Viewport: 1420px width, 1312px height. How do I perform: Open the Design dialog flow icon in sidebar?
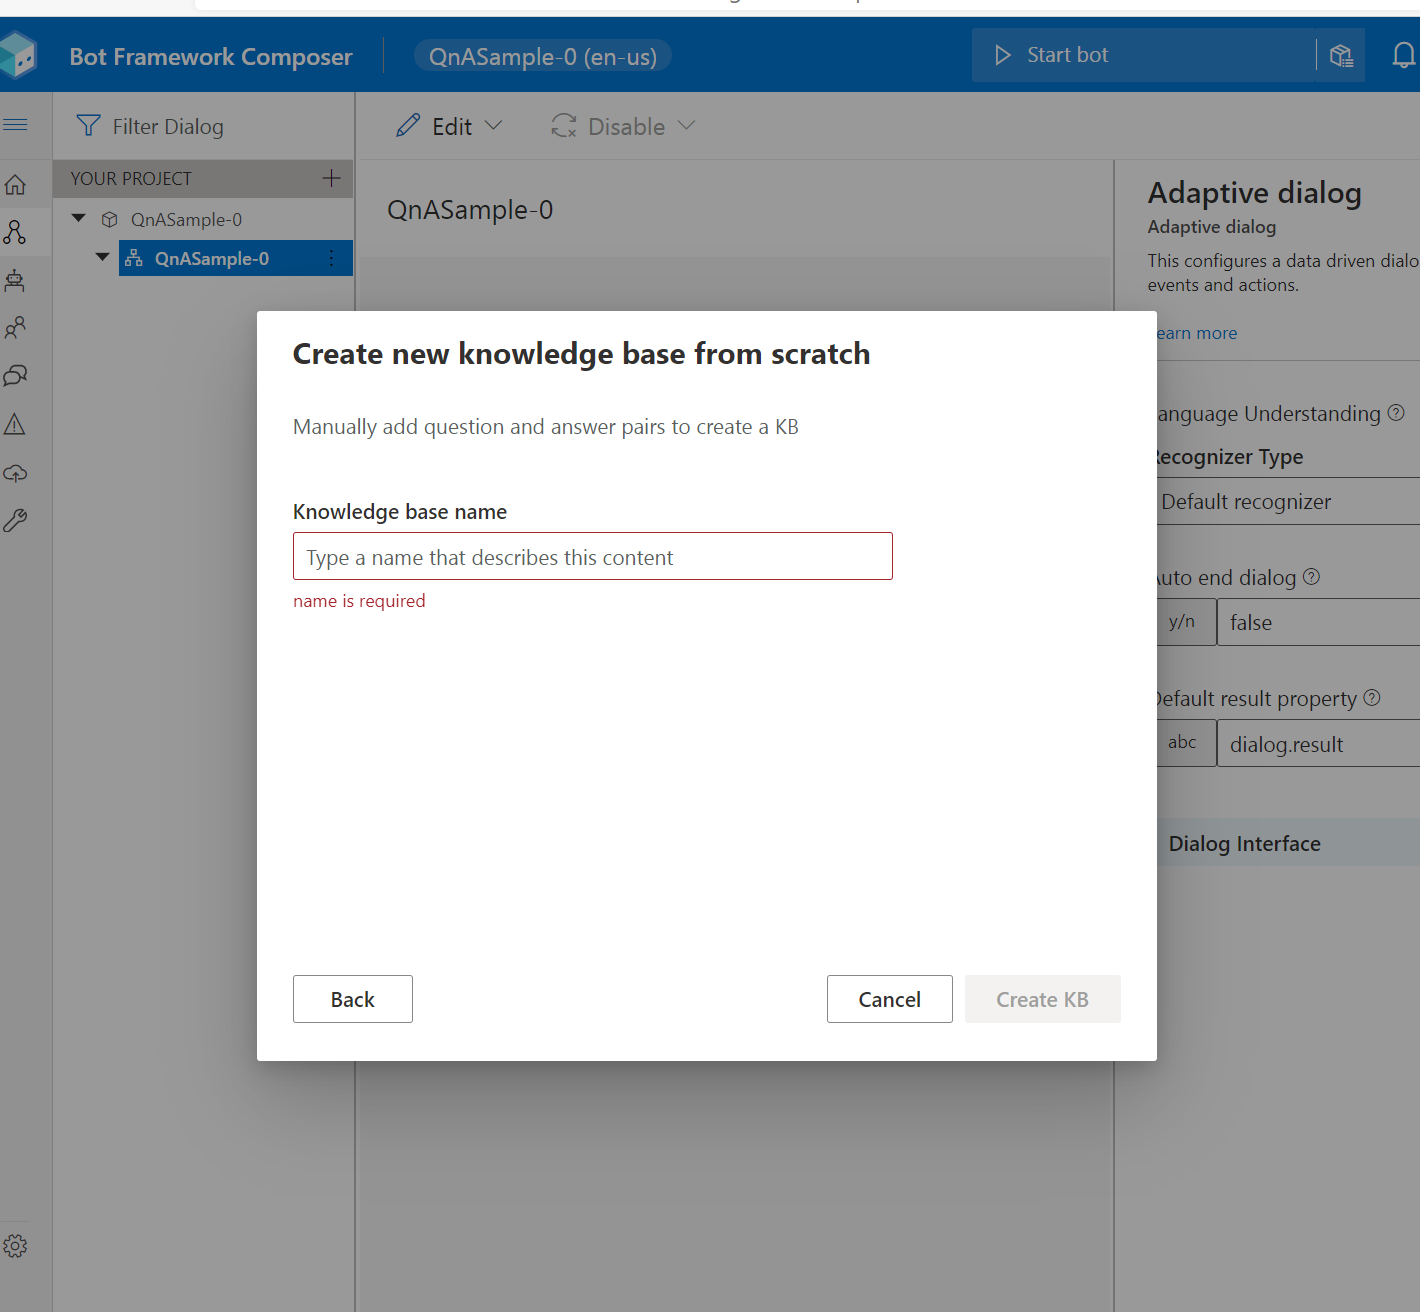pyautogui.click(x=15, y=232)
